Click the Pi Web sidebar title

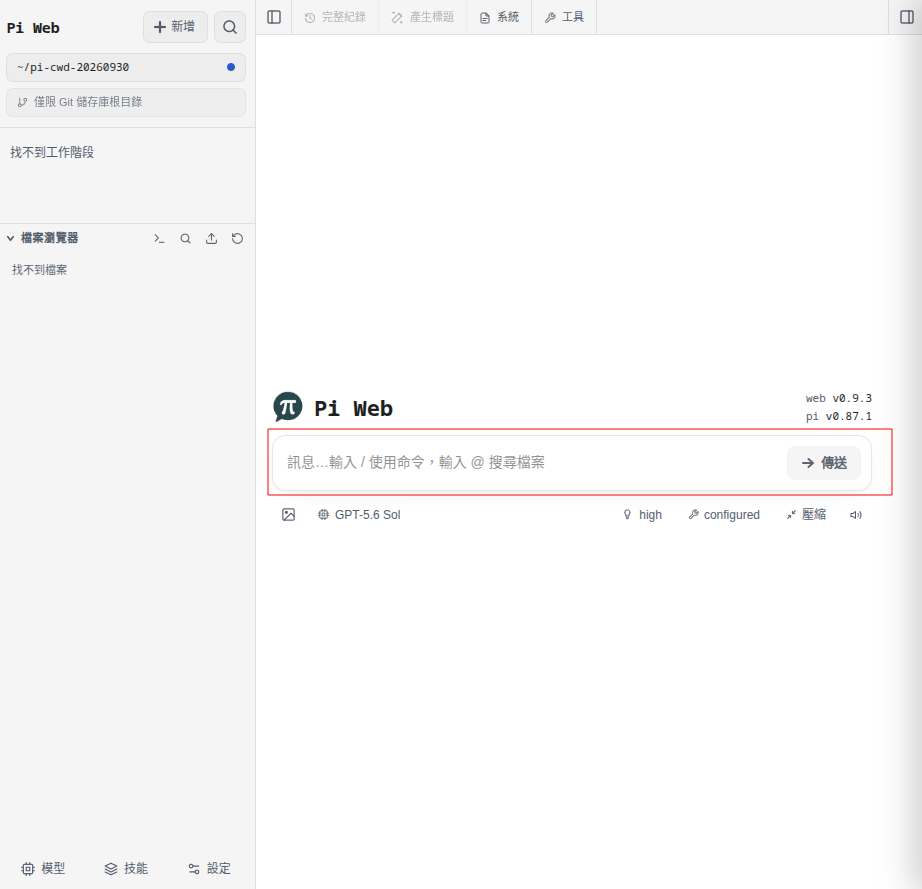tap(33, 28)
